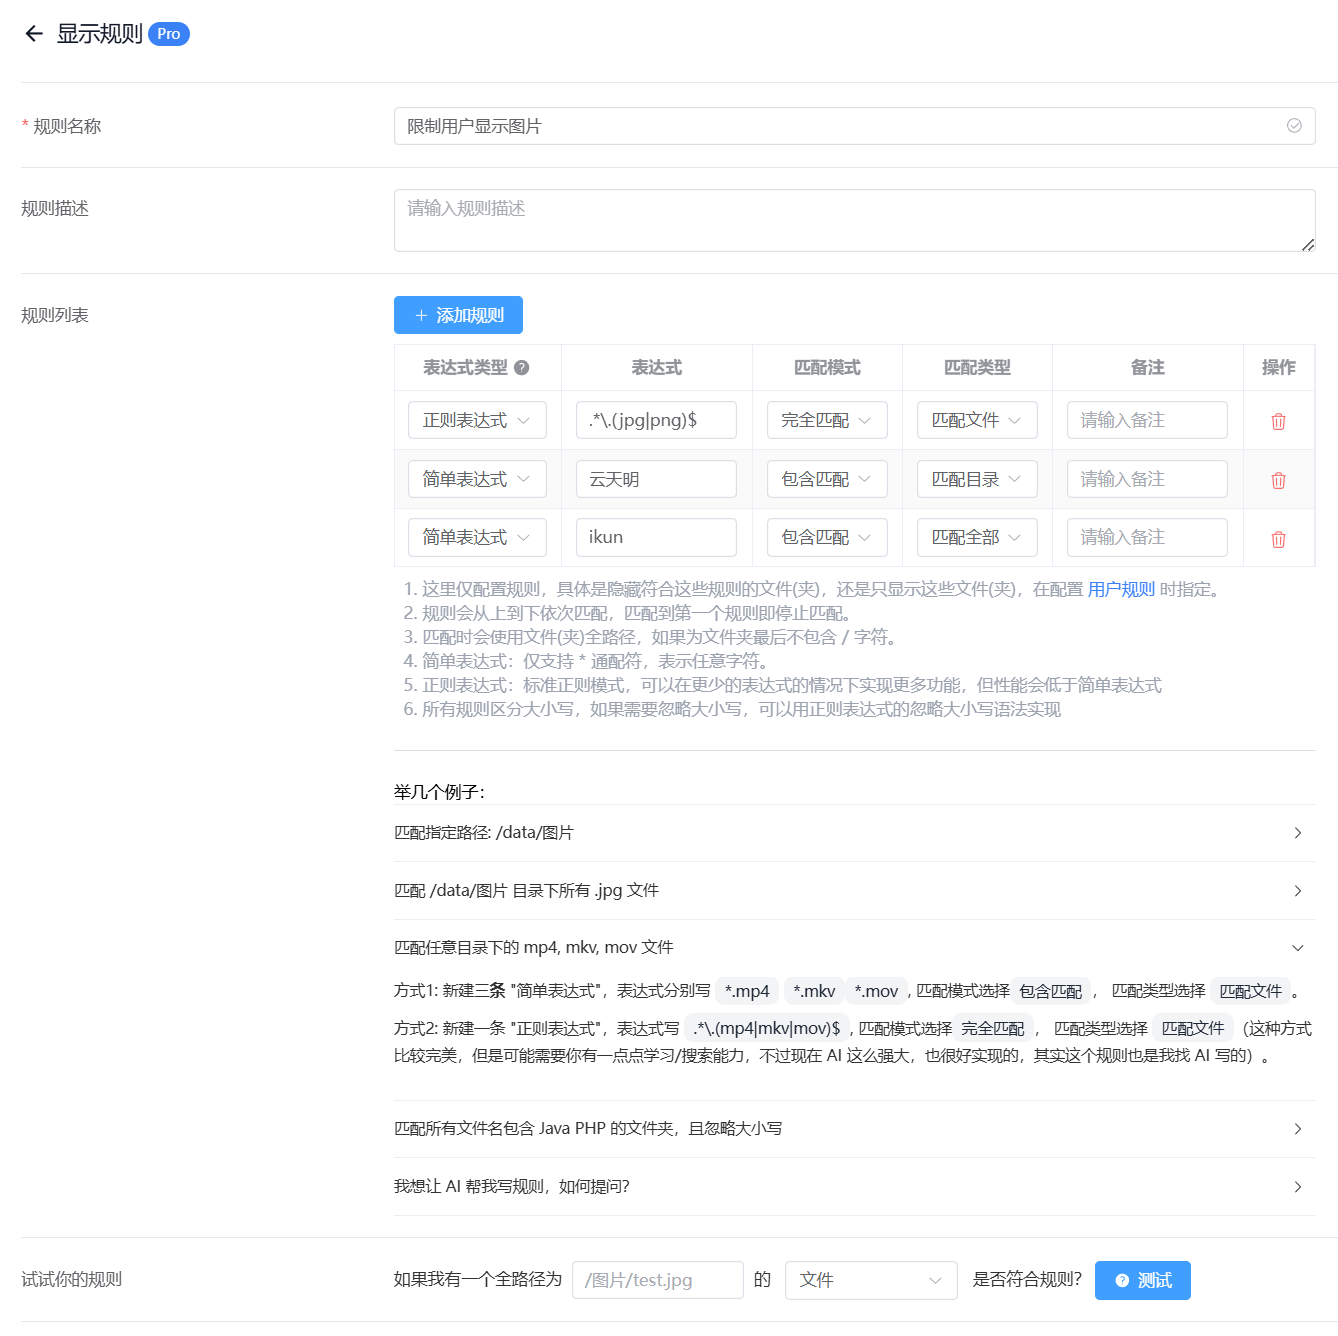Click the .*\.(mp4|mkv|mov)$ code tag
1338x1336 pixels.
pos(767,1028)
